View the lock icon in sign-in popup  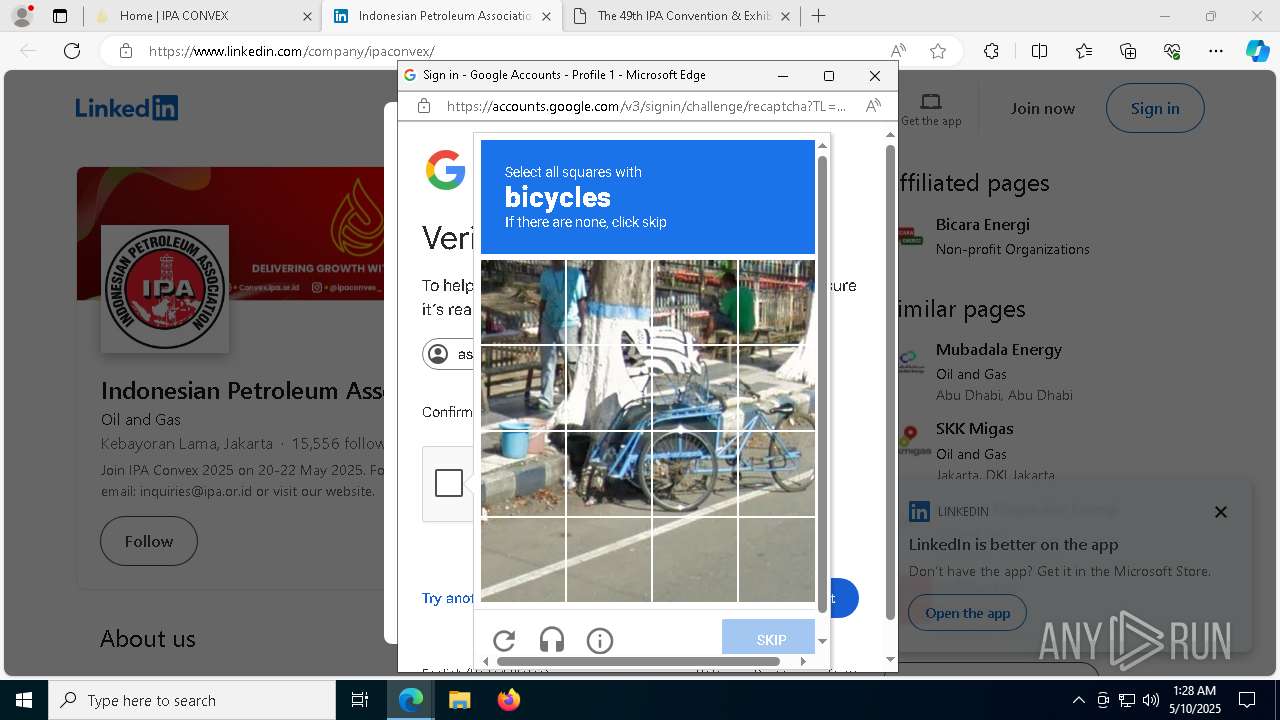(x=424, y=106)
